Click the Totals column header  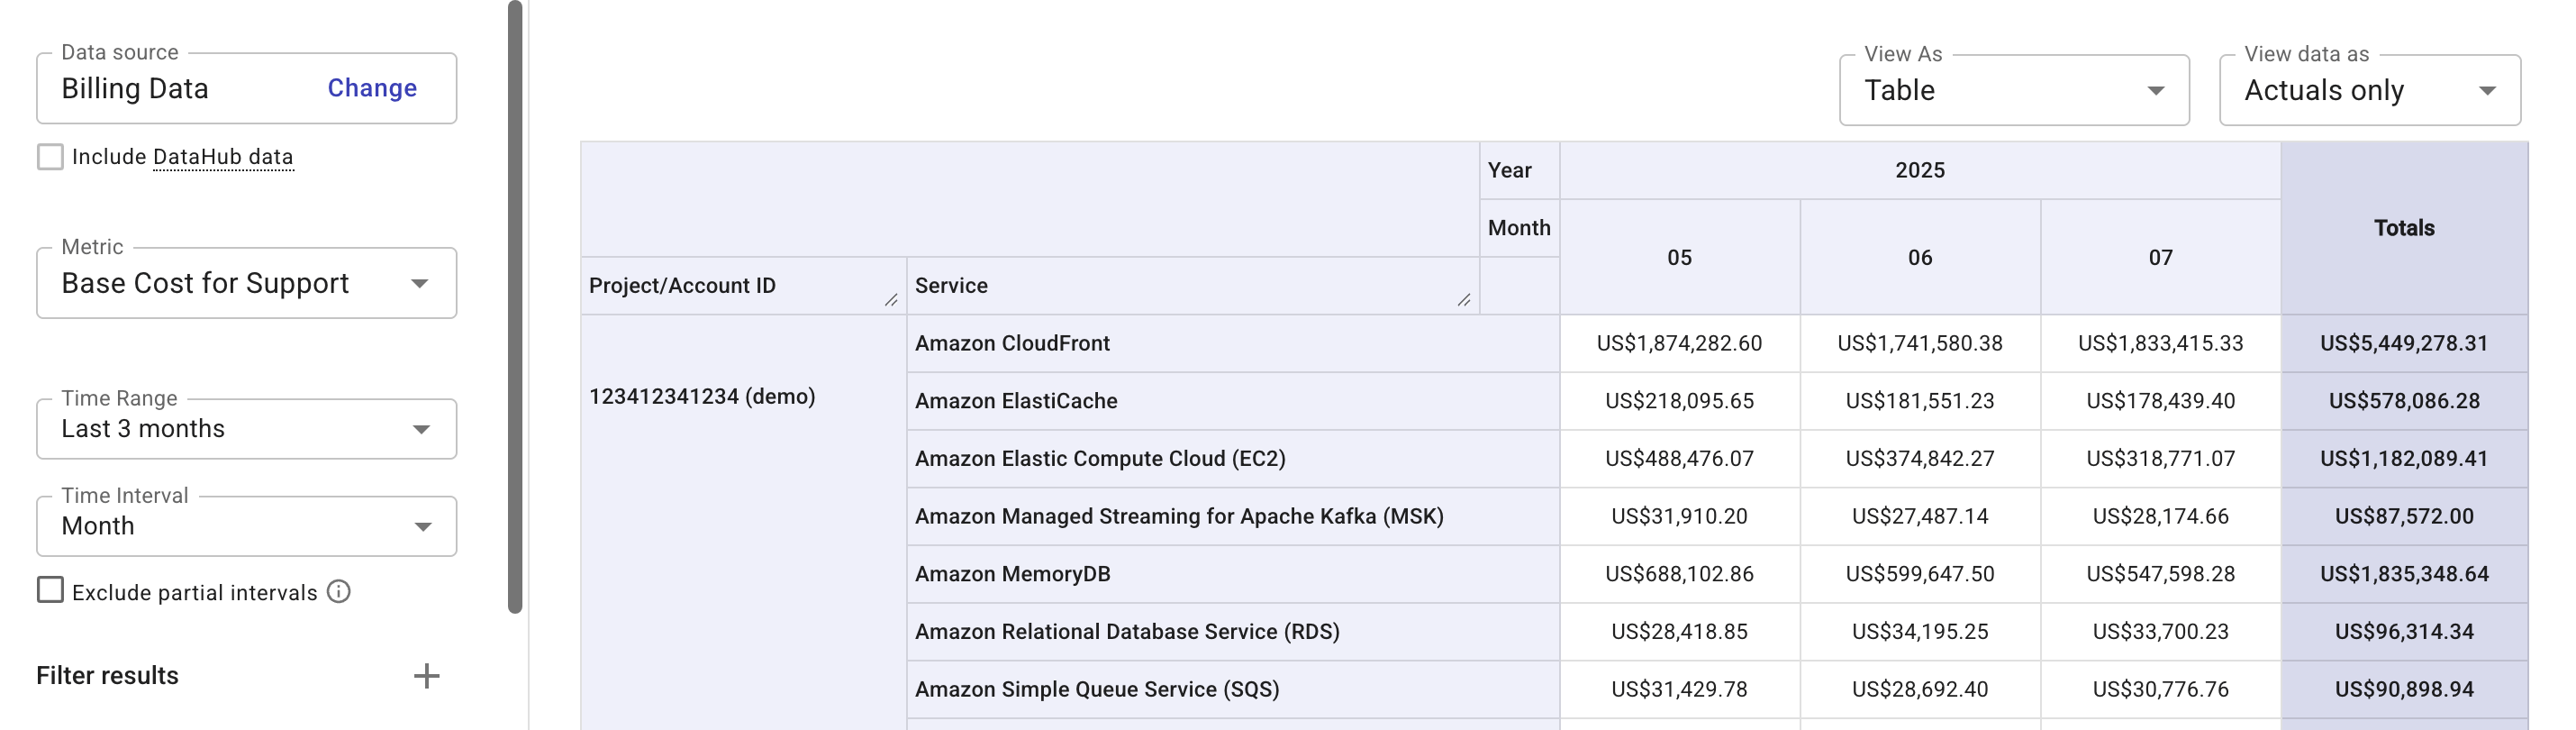coord(2404,228)
